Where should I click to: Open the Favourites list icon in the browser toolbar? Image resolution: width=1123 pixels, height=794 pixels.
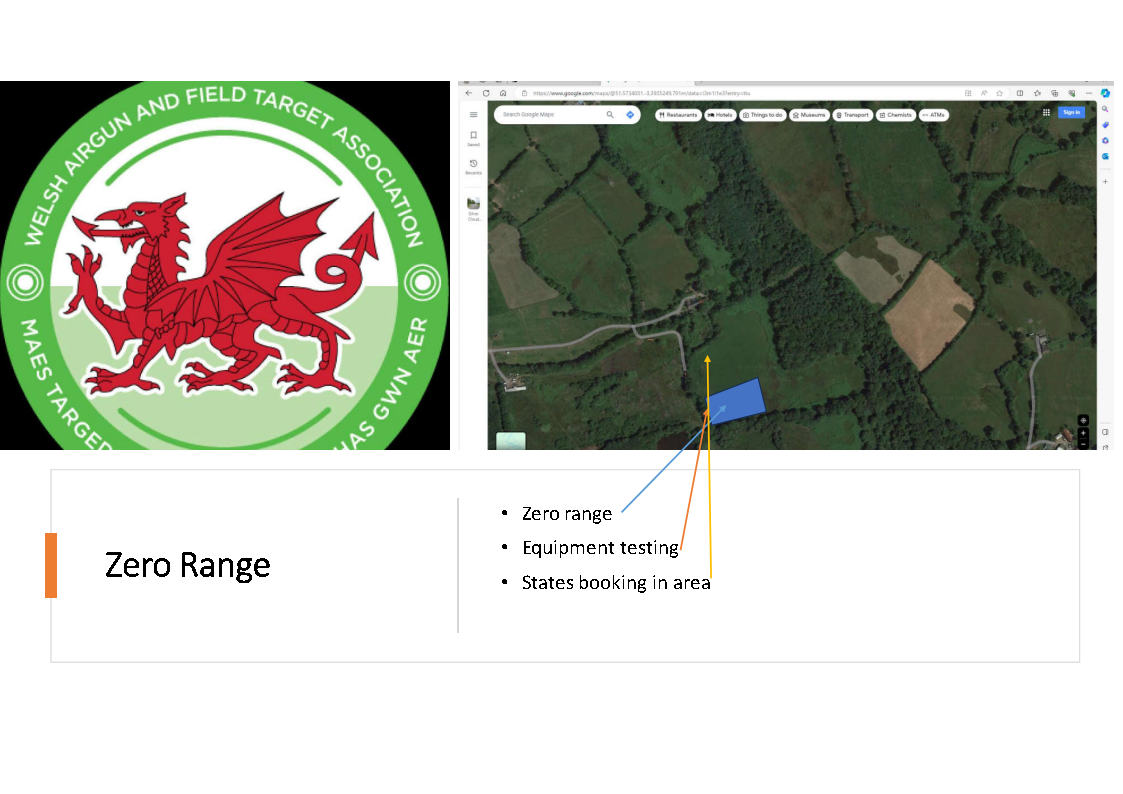(x=1037, y=93)
